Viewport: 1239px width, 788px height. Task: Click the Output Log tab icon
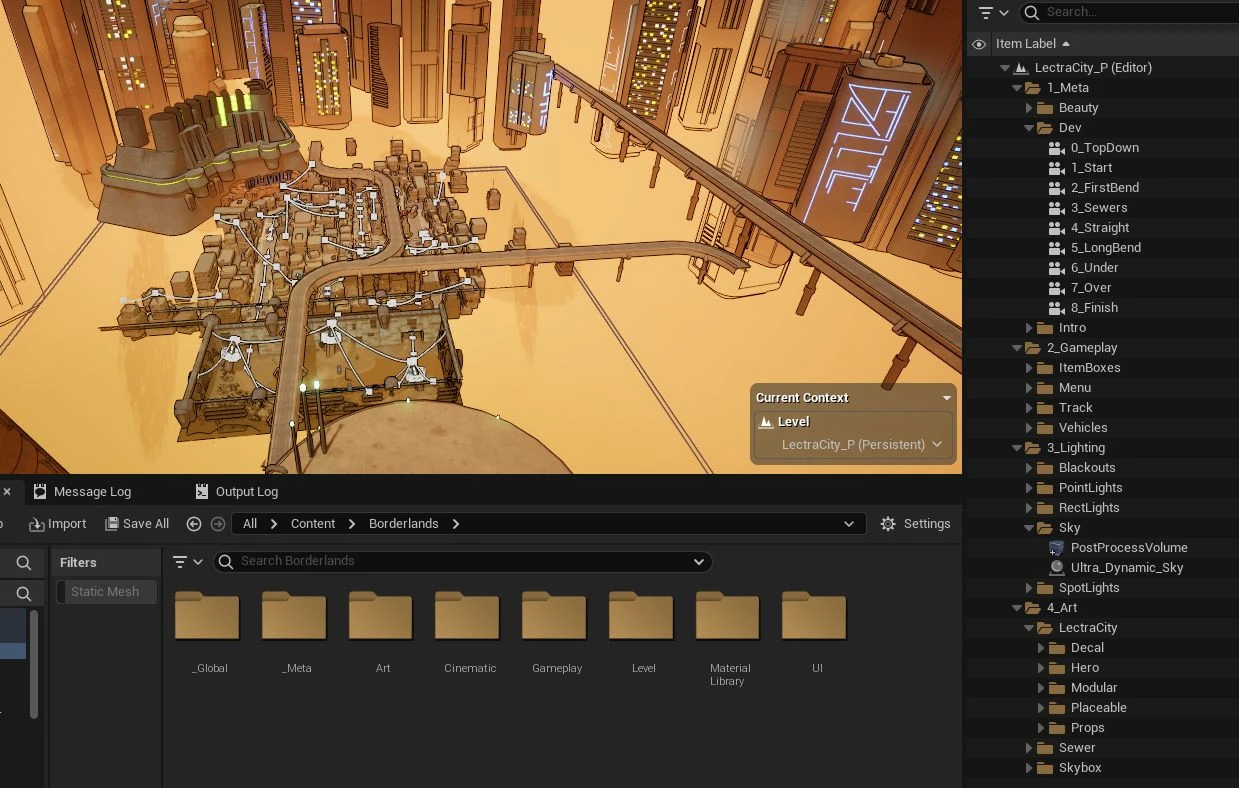coord(202,491)
